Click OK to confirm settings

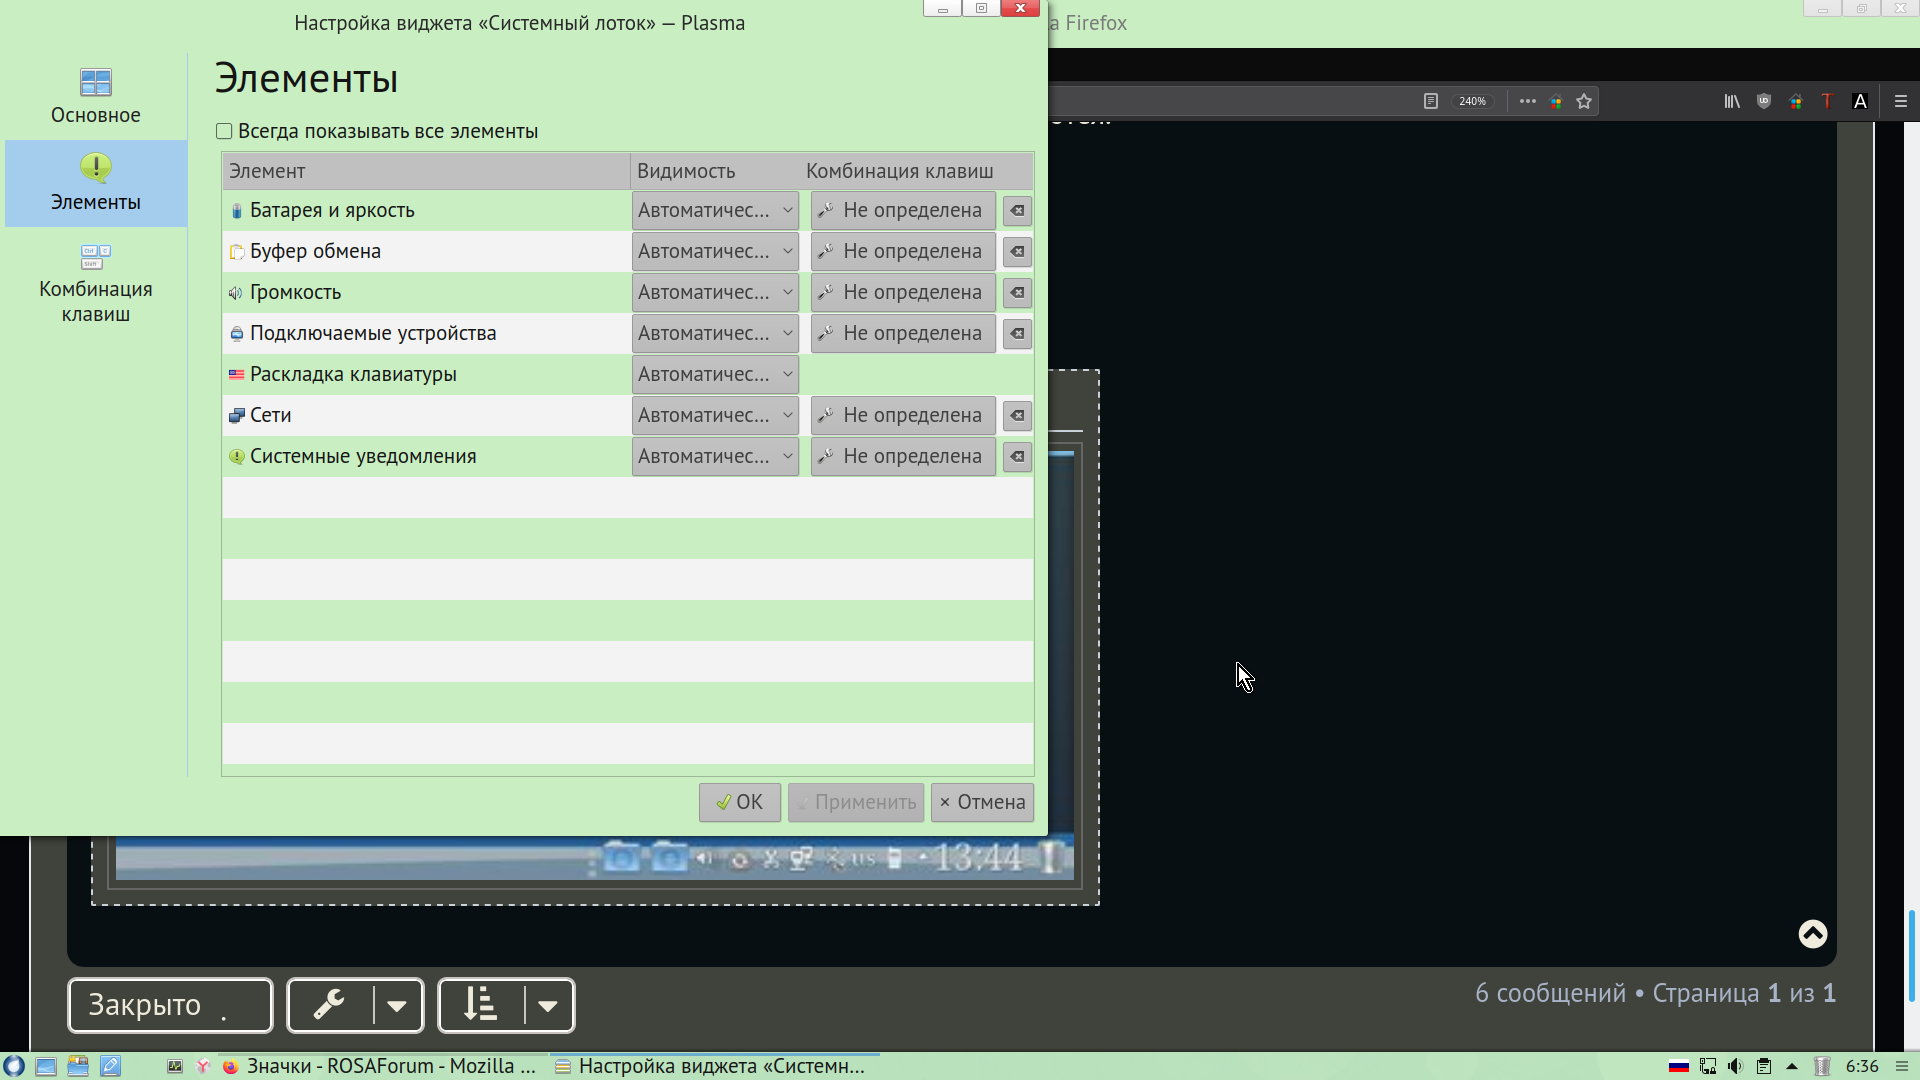[x=739, y=802]
